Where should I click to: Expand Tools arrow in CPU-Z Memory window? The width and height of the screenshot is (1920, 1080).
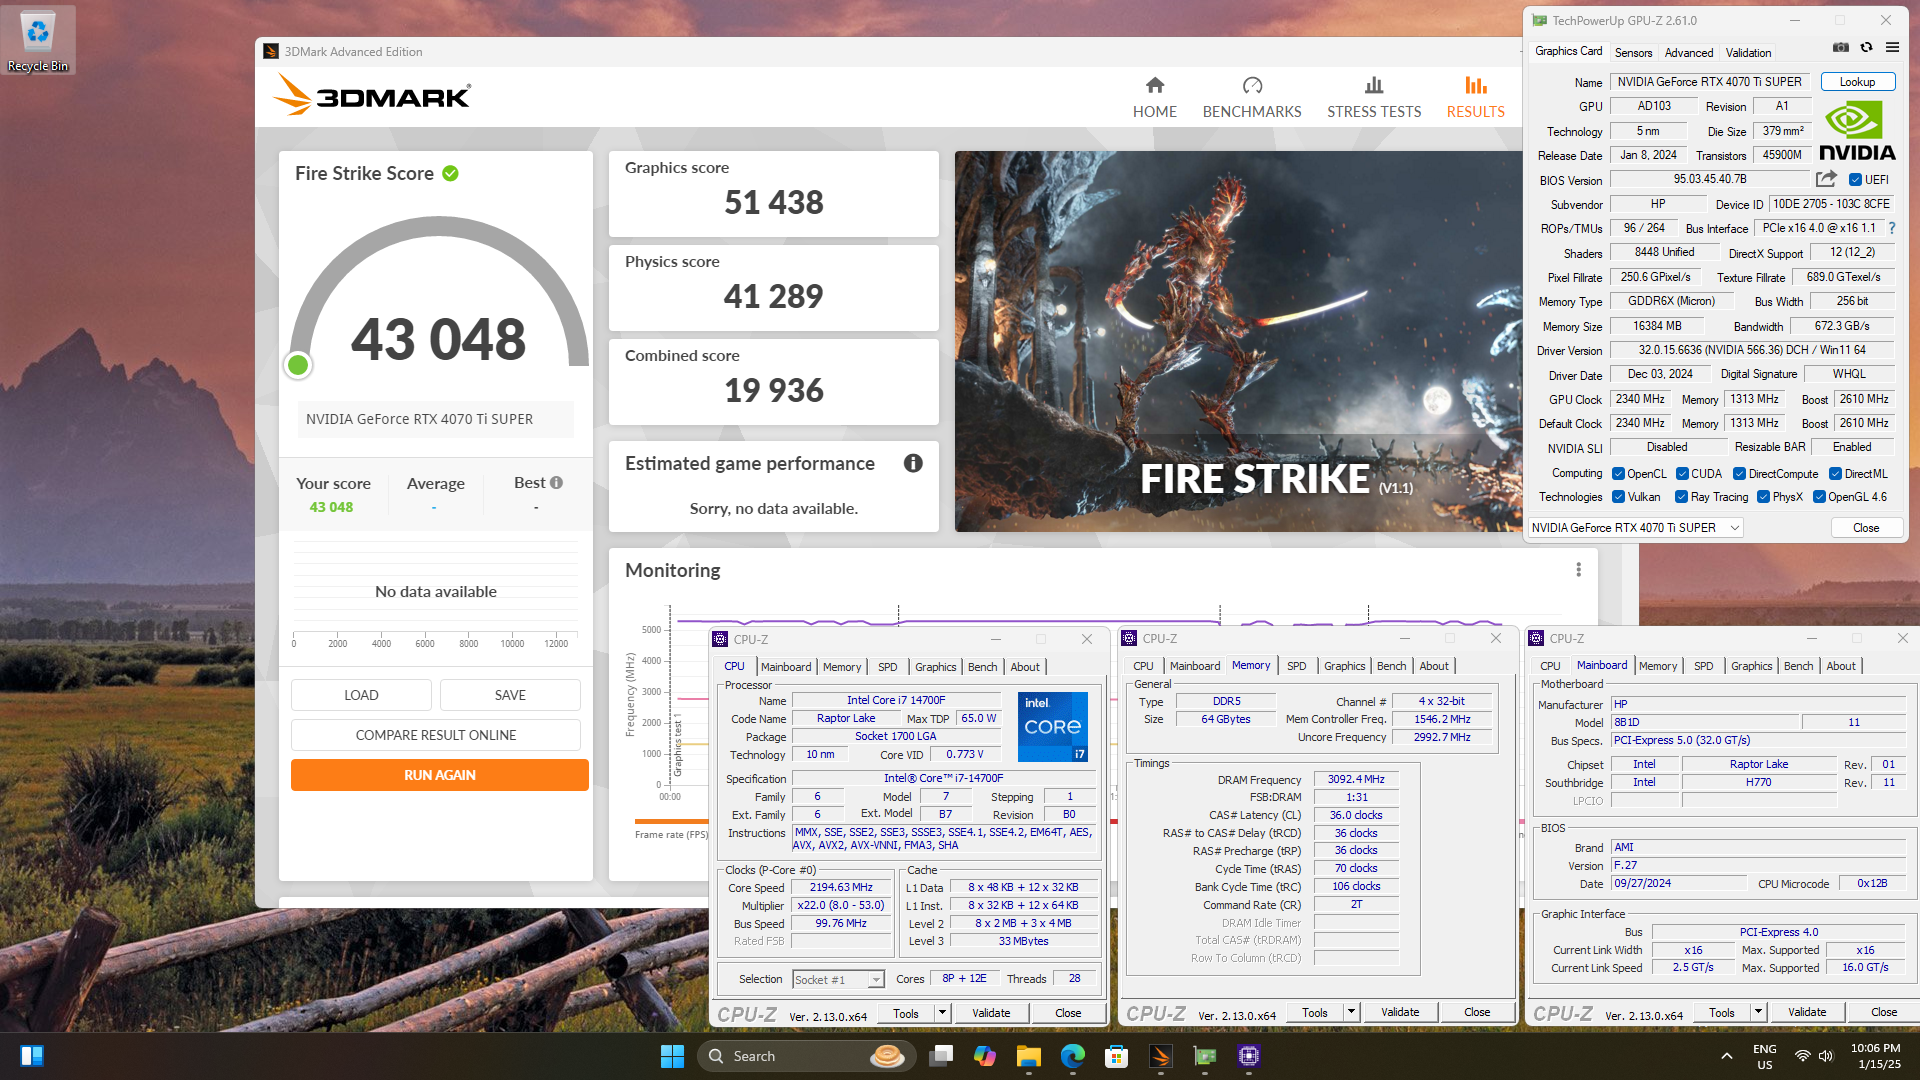coord(1350,1012)
